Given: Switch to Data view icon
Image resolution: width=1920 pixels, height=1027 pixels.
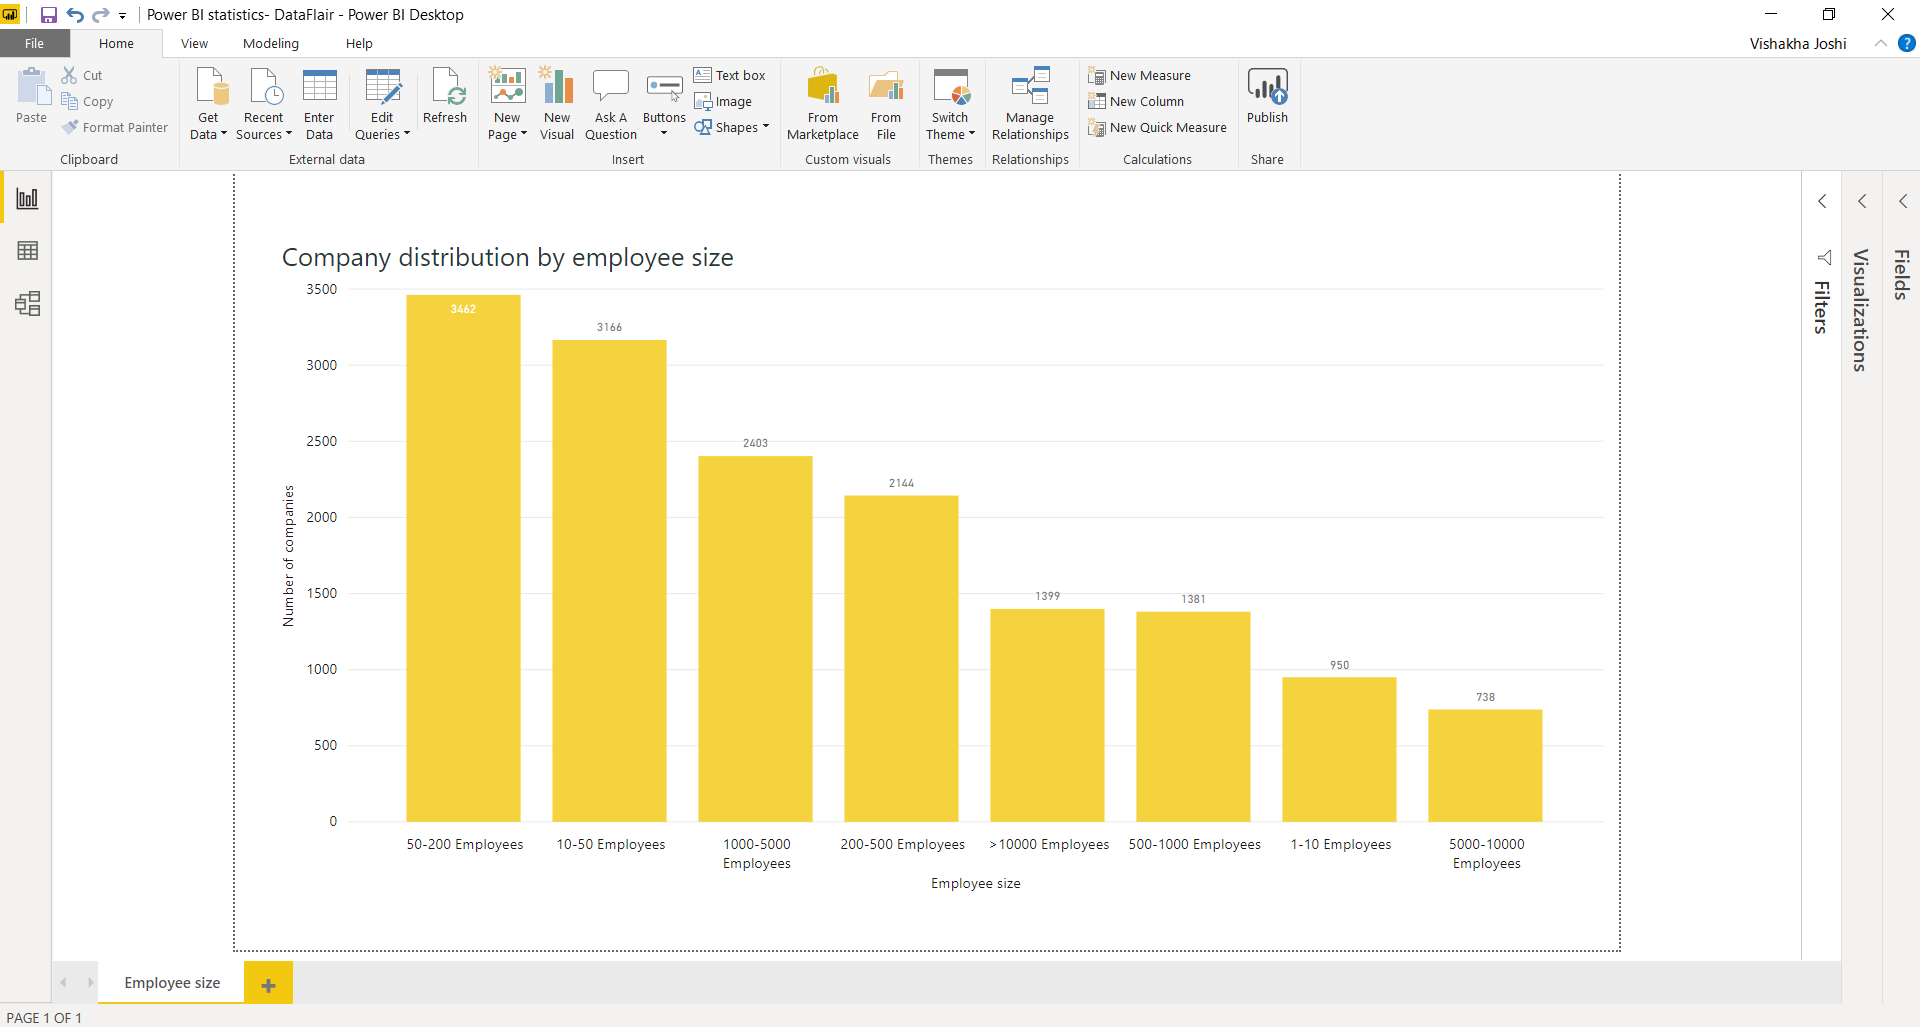Looking at the screenshot, I should tap(27, 251).
